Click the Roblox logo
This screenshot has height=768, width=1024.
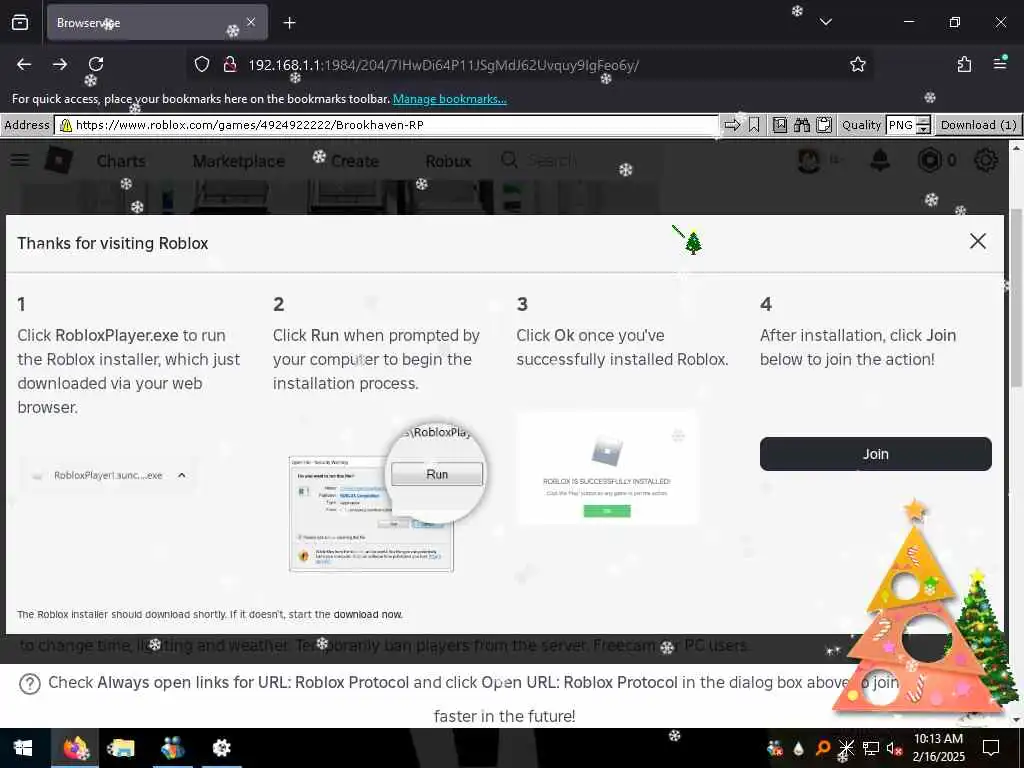[59, 160]
